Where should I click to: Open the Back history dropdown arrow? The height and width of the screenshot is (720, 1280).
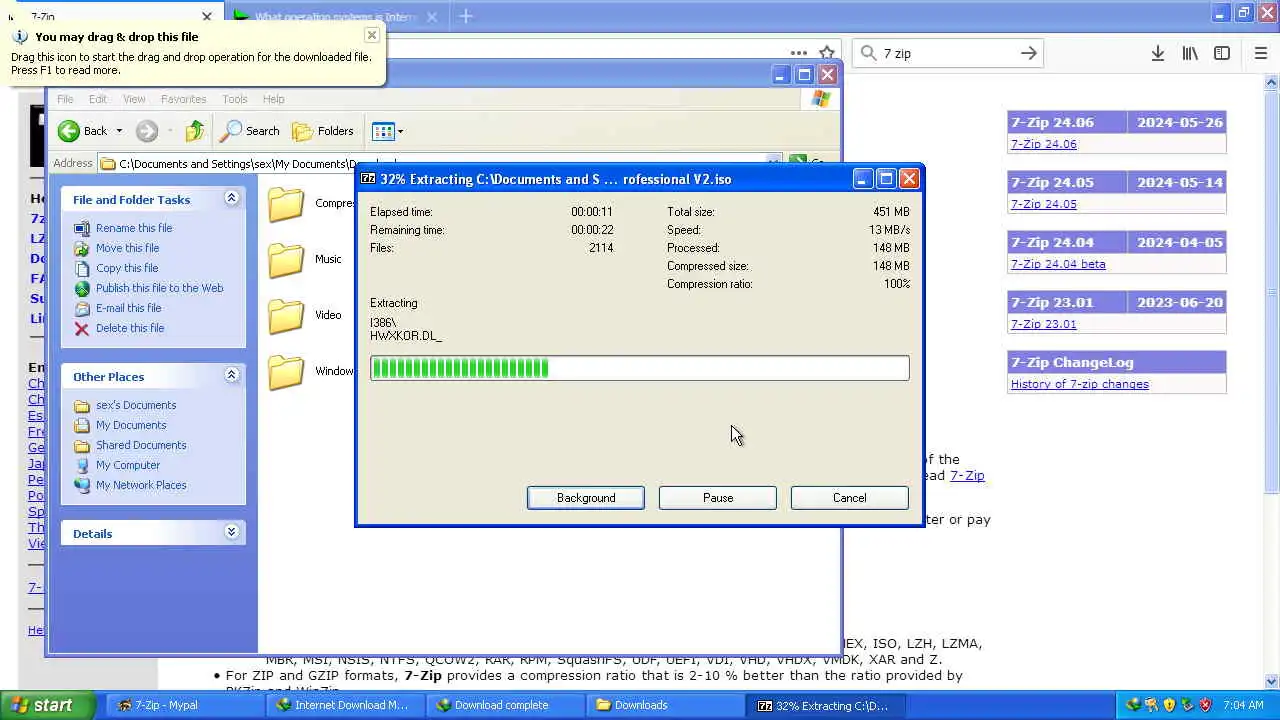[118, 131]
